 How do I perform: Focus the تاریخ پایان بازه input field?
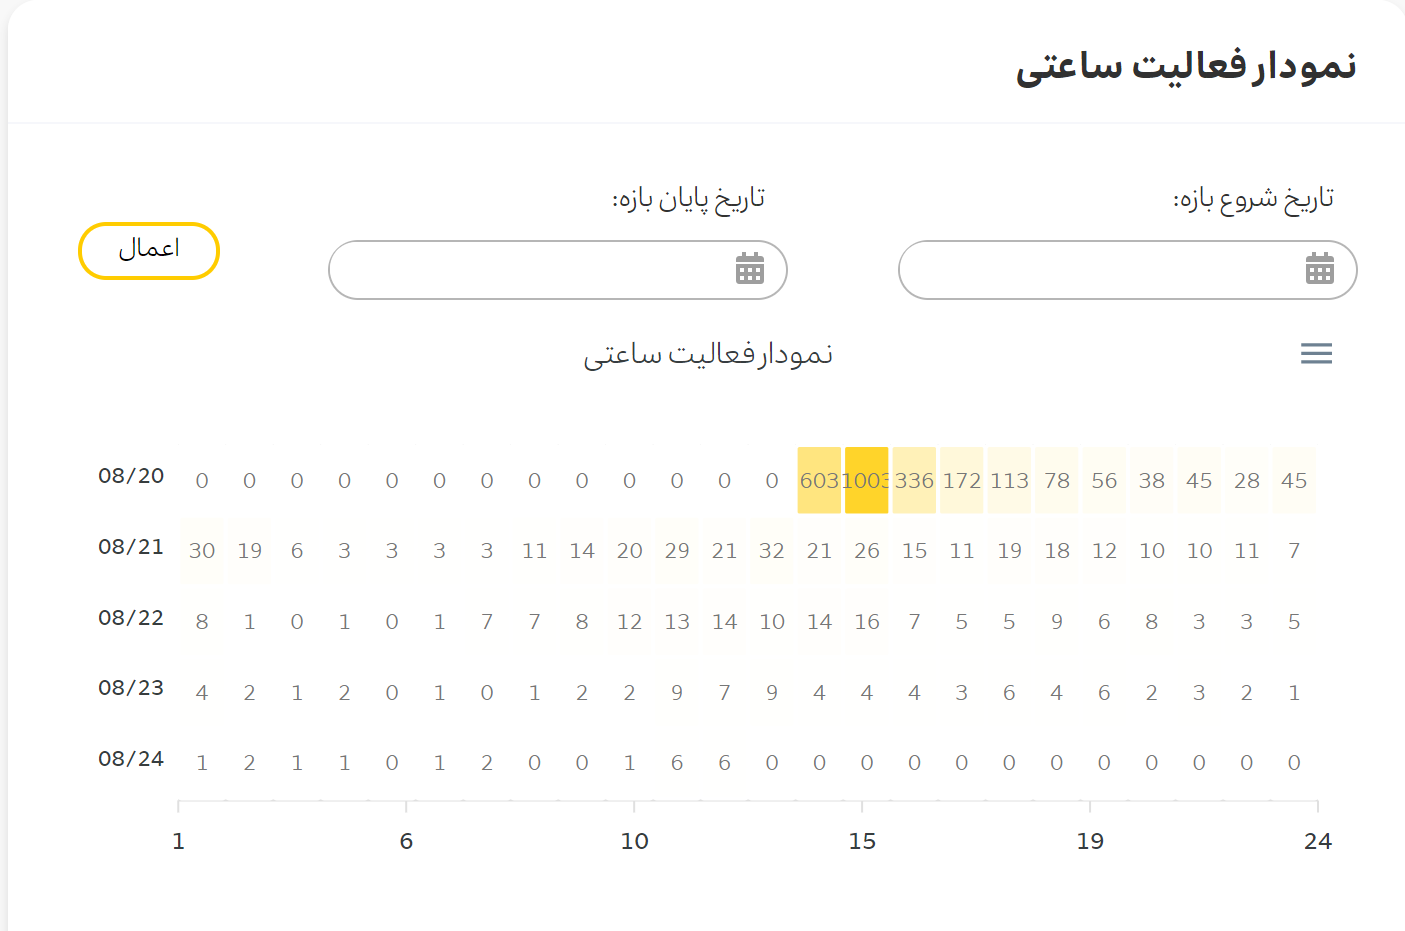point(558,270)
